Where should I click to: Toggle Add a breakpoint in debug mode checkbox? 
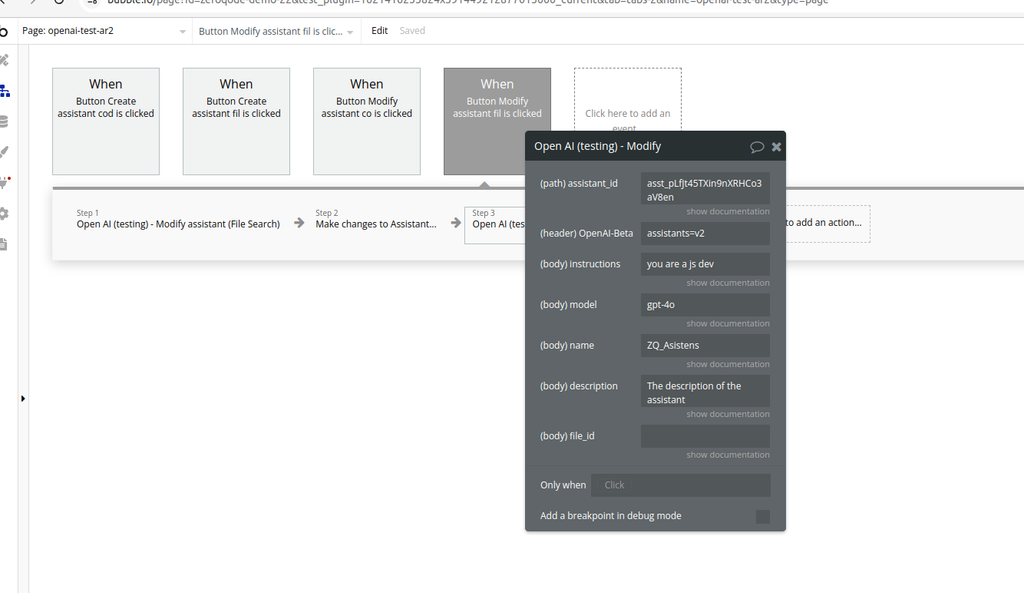click(x=763, y=517)
